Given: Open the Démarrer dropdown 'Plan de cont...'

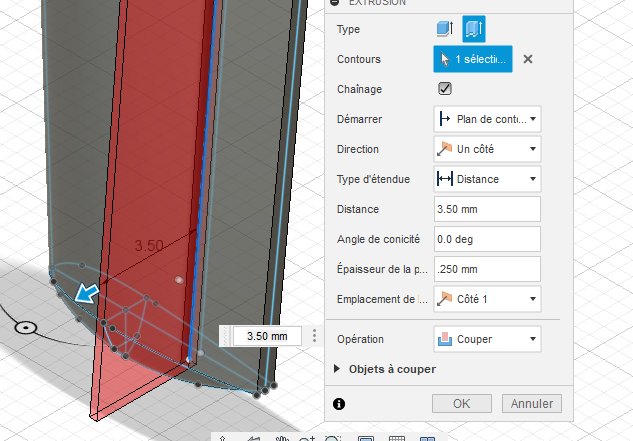Looking at the screenshot, I should pyautogui.click(x=487, y=119).
